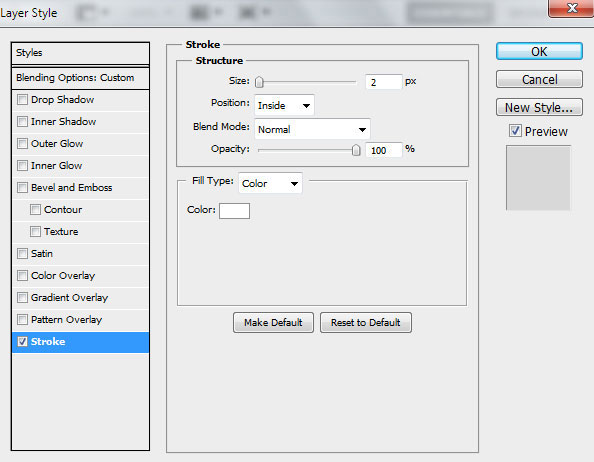Enable the Inner Shadow checkbox
594x462 pixels.
tap(22, 122)
